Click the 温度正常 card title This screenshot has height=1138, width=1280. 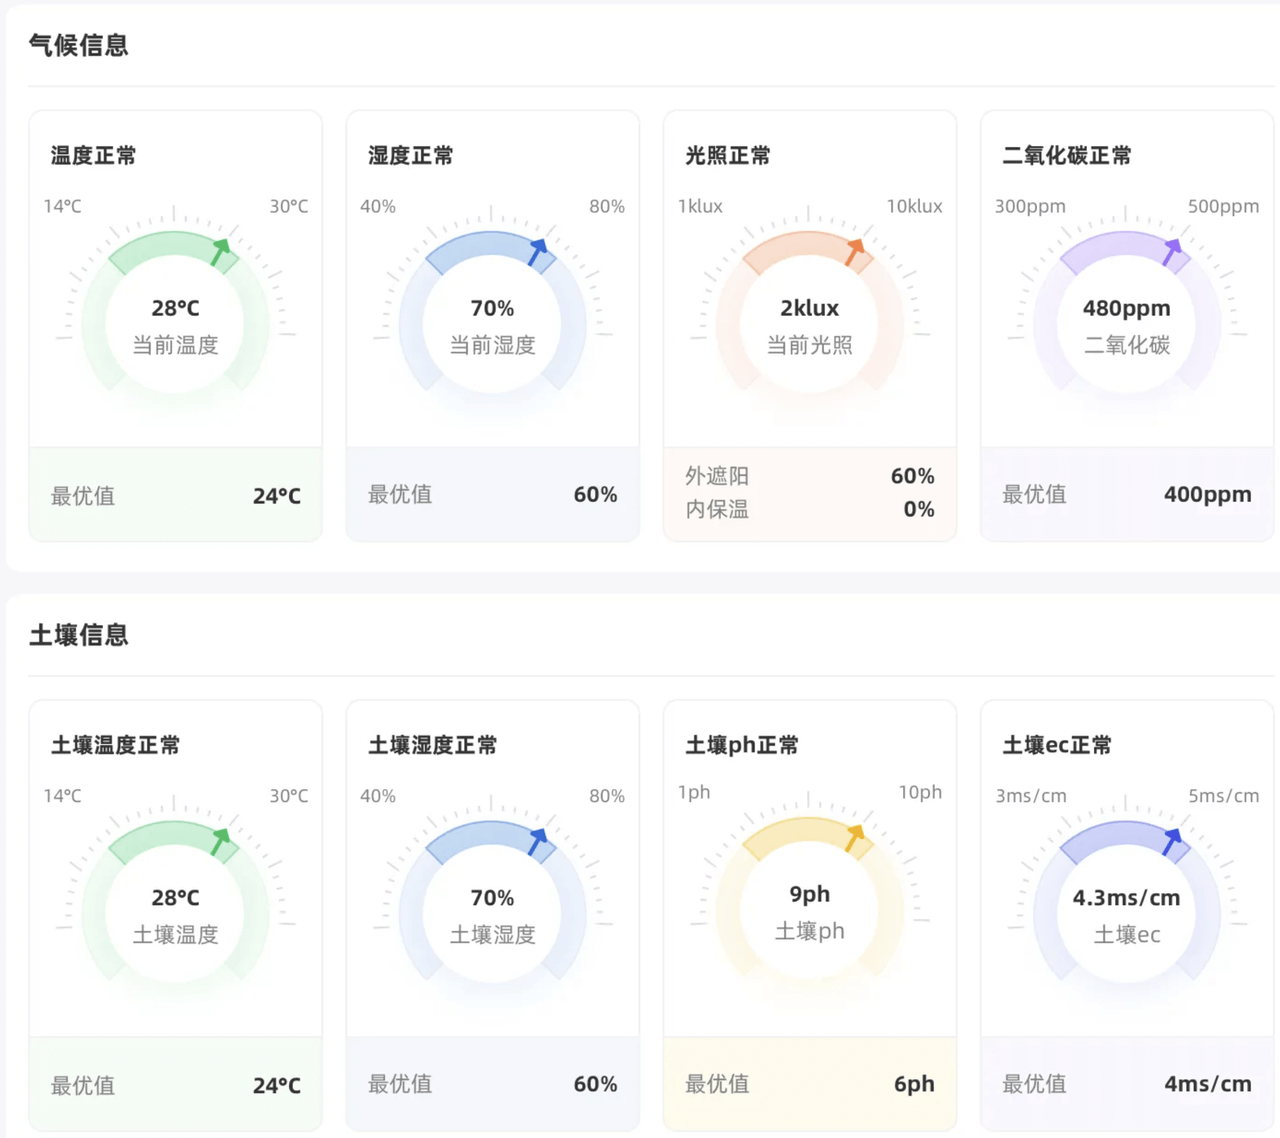pyautogui.click(x=93, y=155)
